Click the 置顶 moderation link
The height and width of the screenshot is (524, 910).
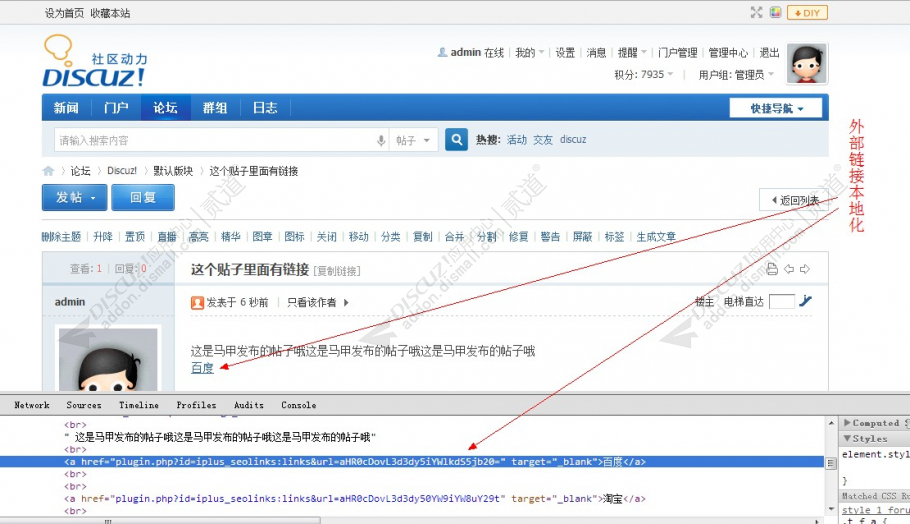tap(135, 237)
